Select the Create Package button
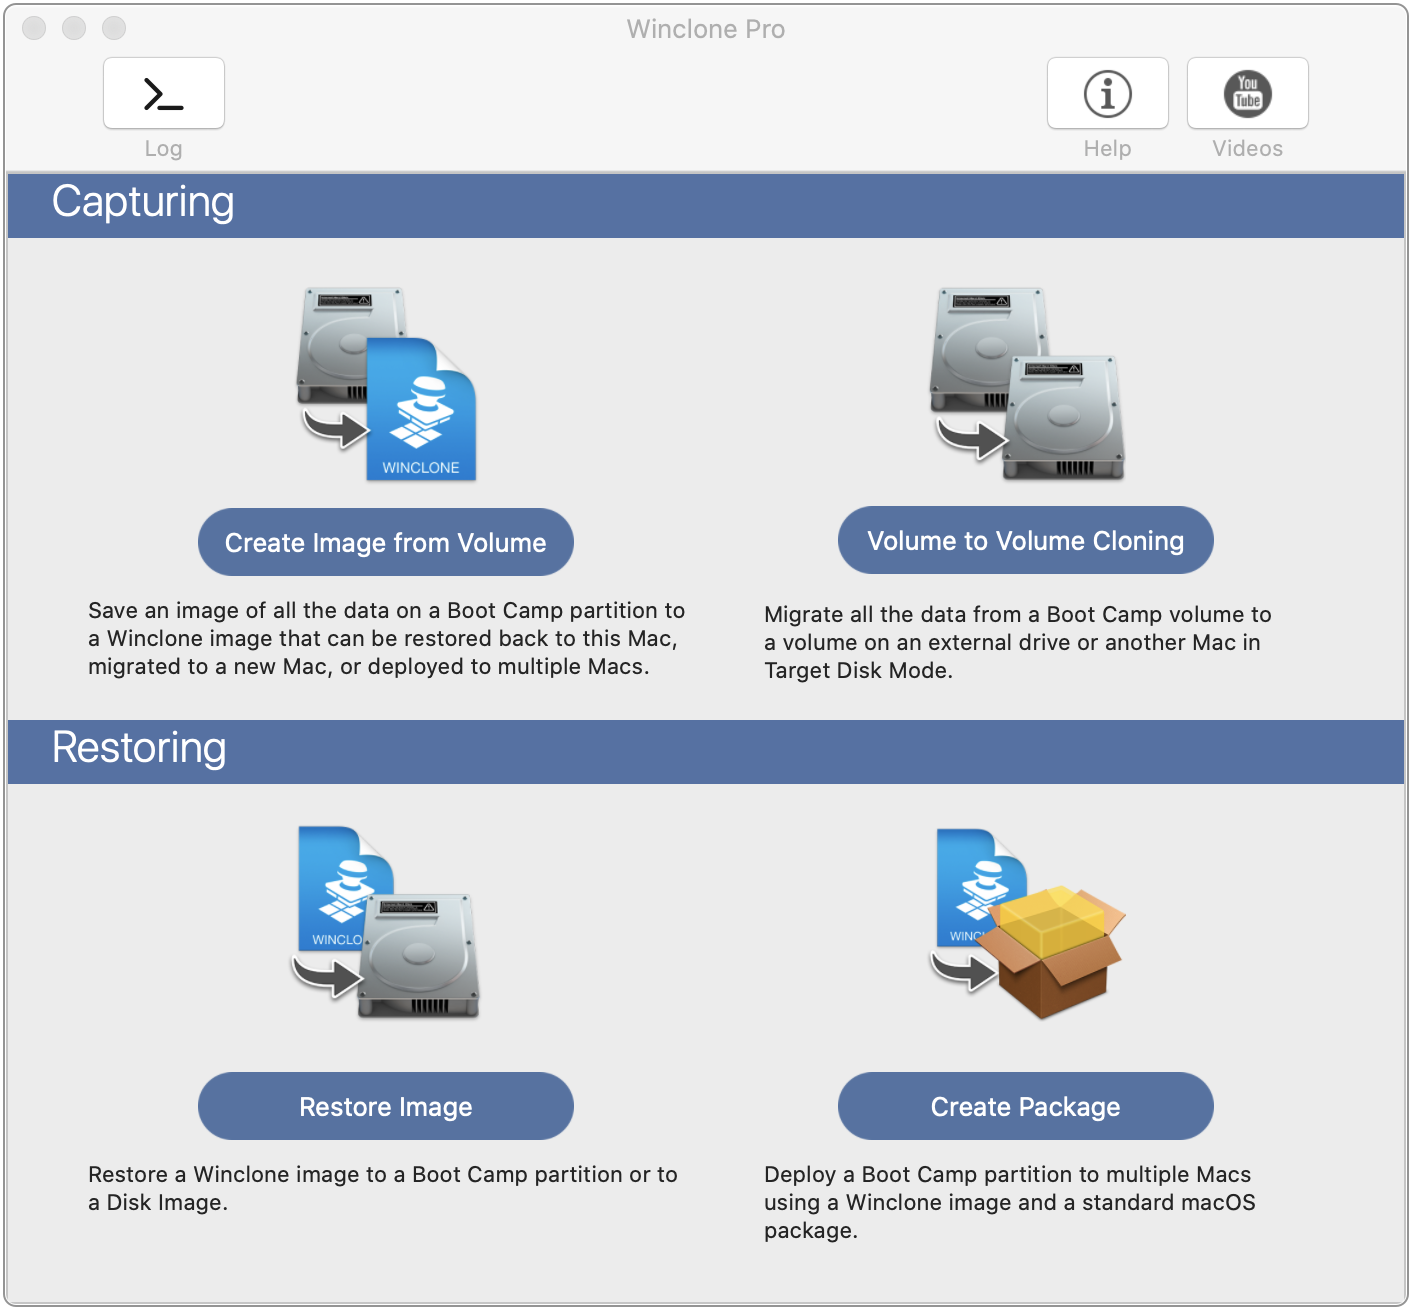Screen dimensions: 1412x1310 [1026, 1106]
